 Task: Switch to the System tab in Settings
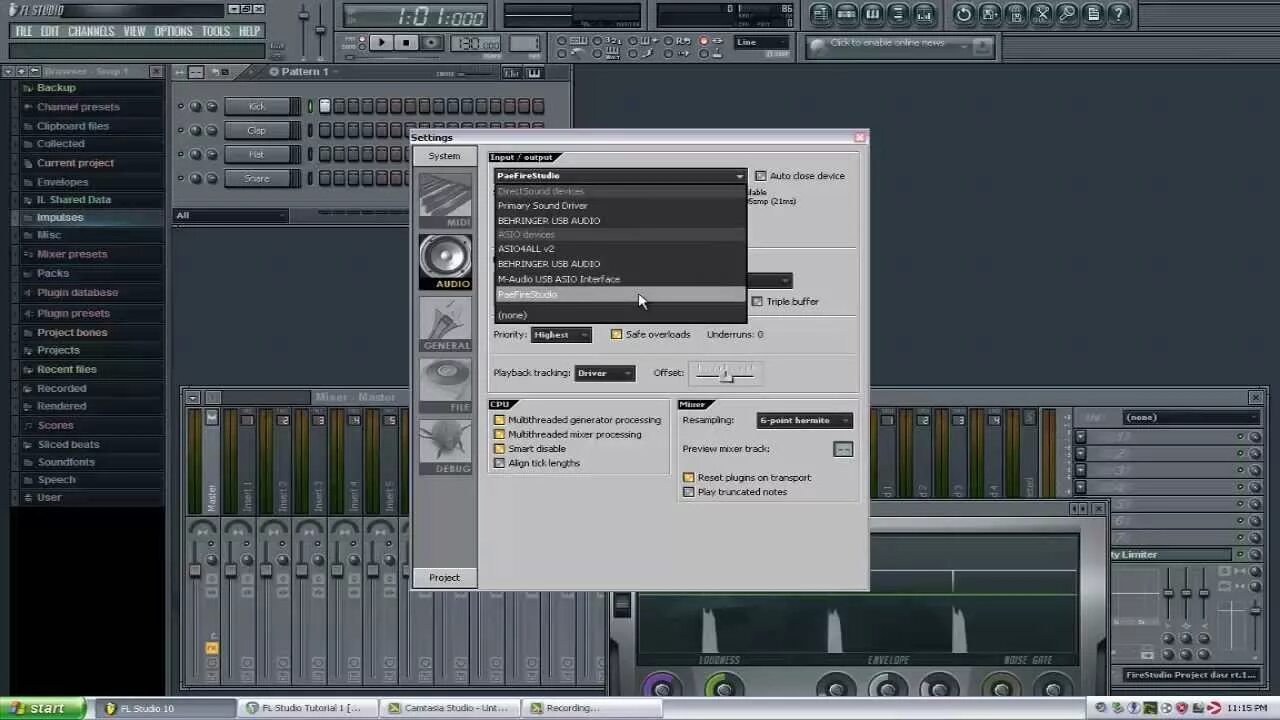(x=444, y=156)
